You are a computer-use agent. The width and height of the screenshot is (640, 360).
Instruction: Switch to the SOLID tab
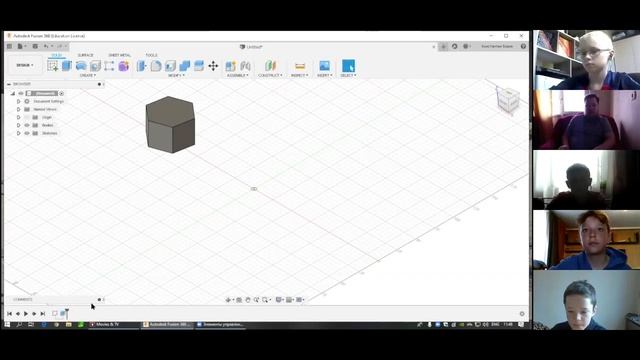[x=56, y=55]
